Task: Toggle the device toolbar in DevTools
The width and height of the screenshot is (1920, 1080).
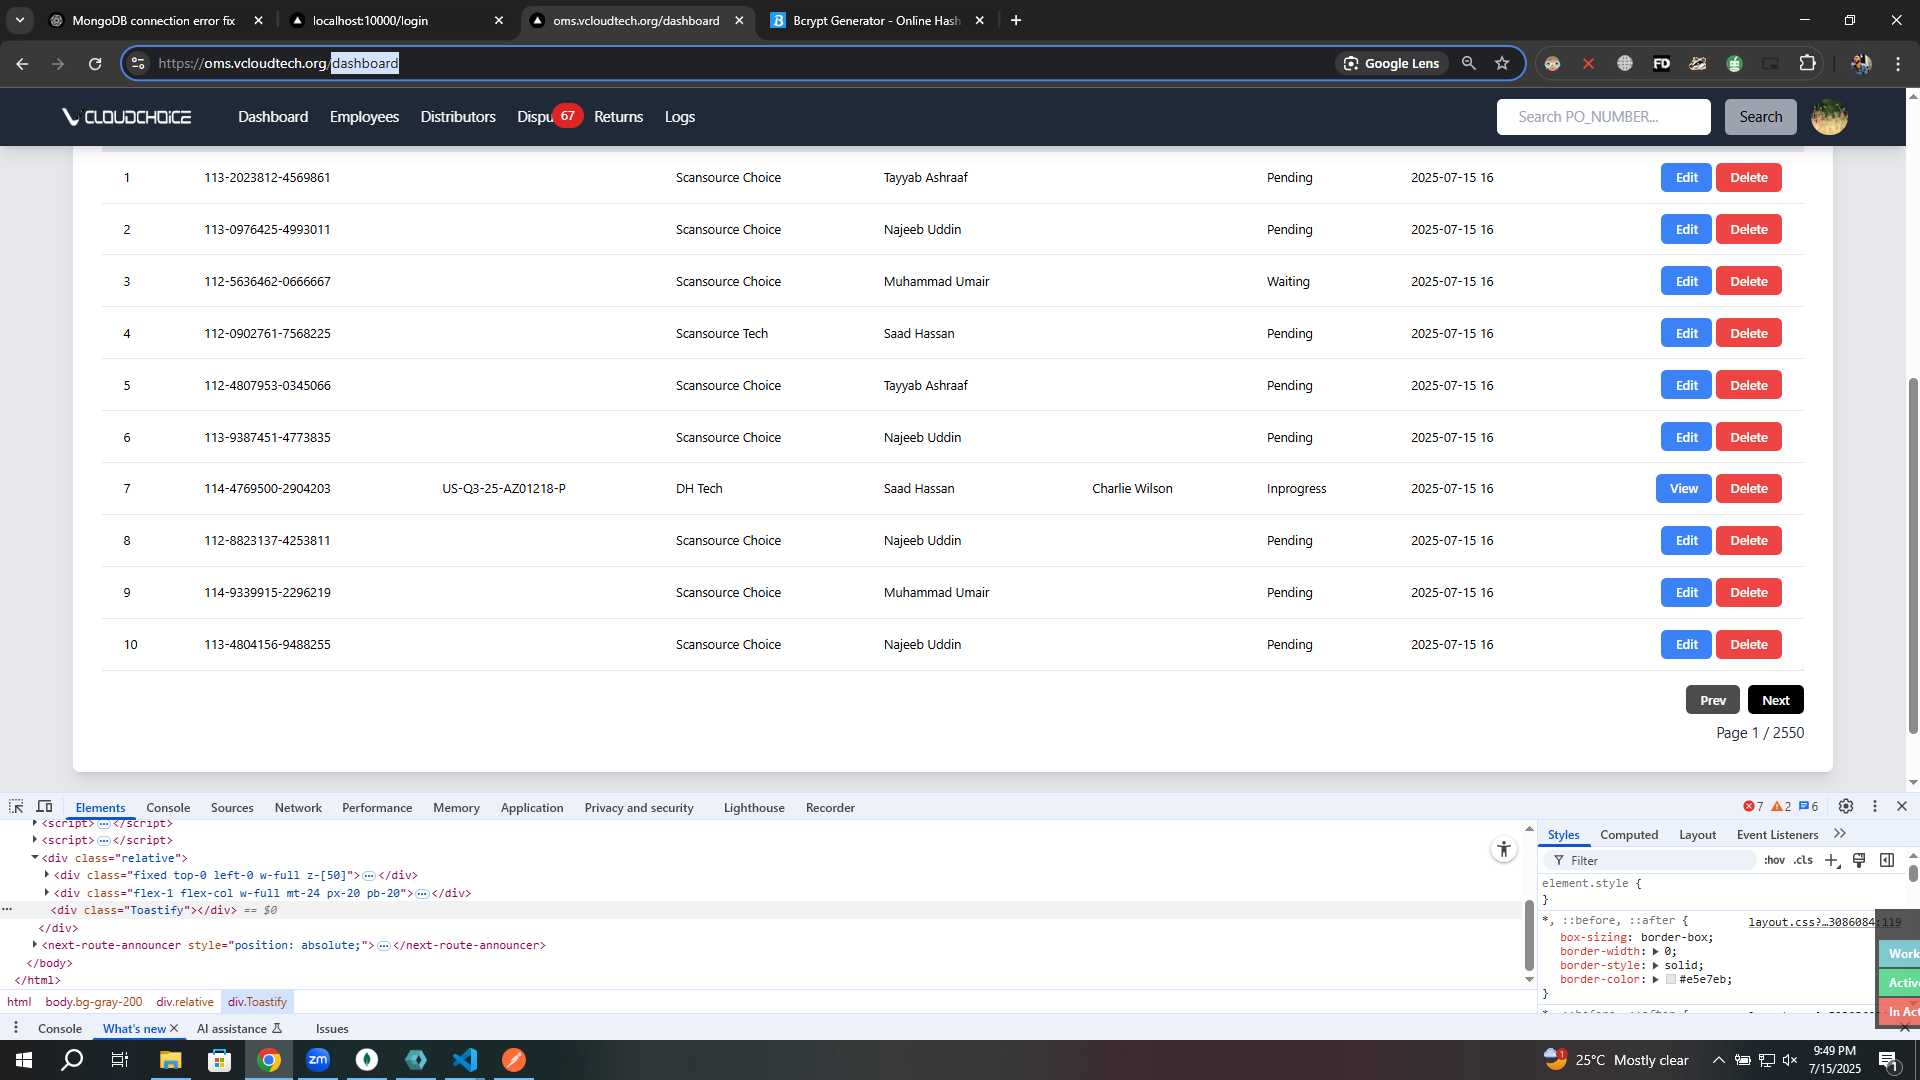Action: (44, 807)
